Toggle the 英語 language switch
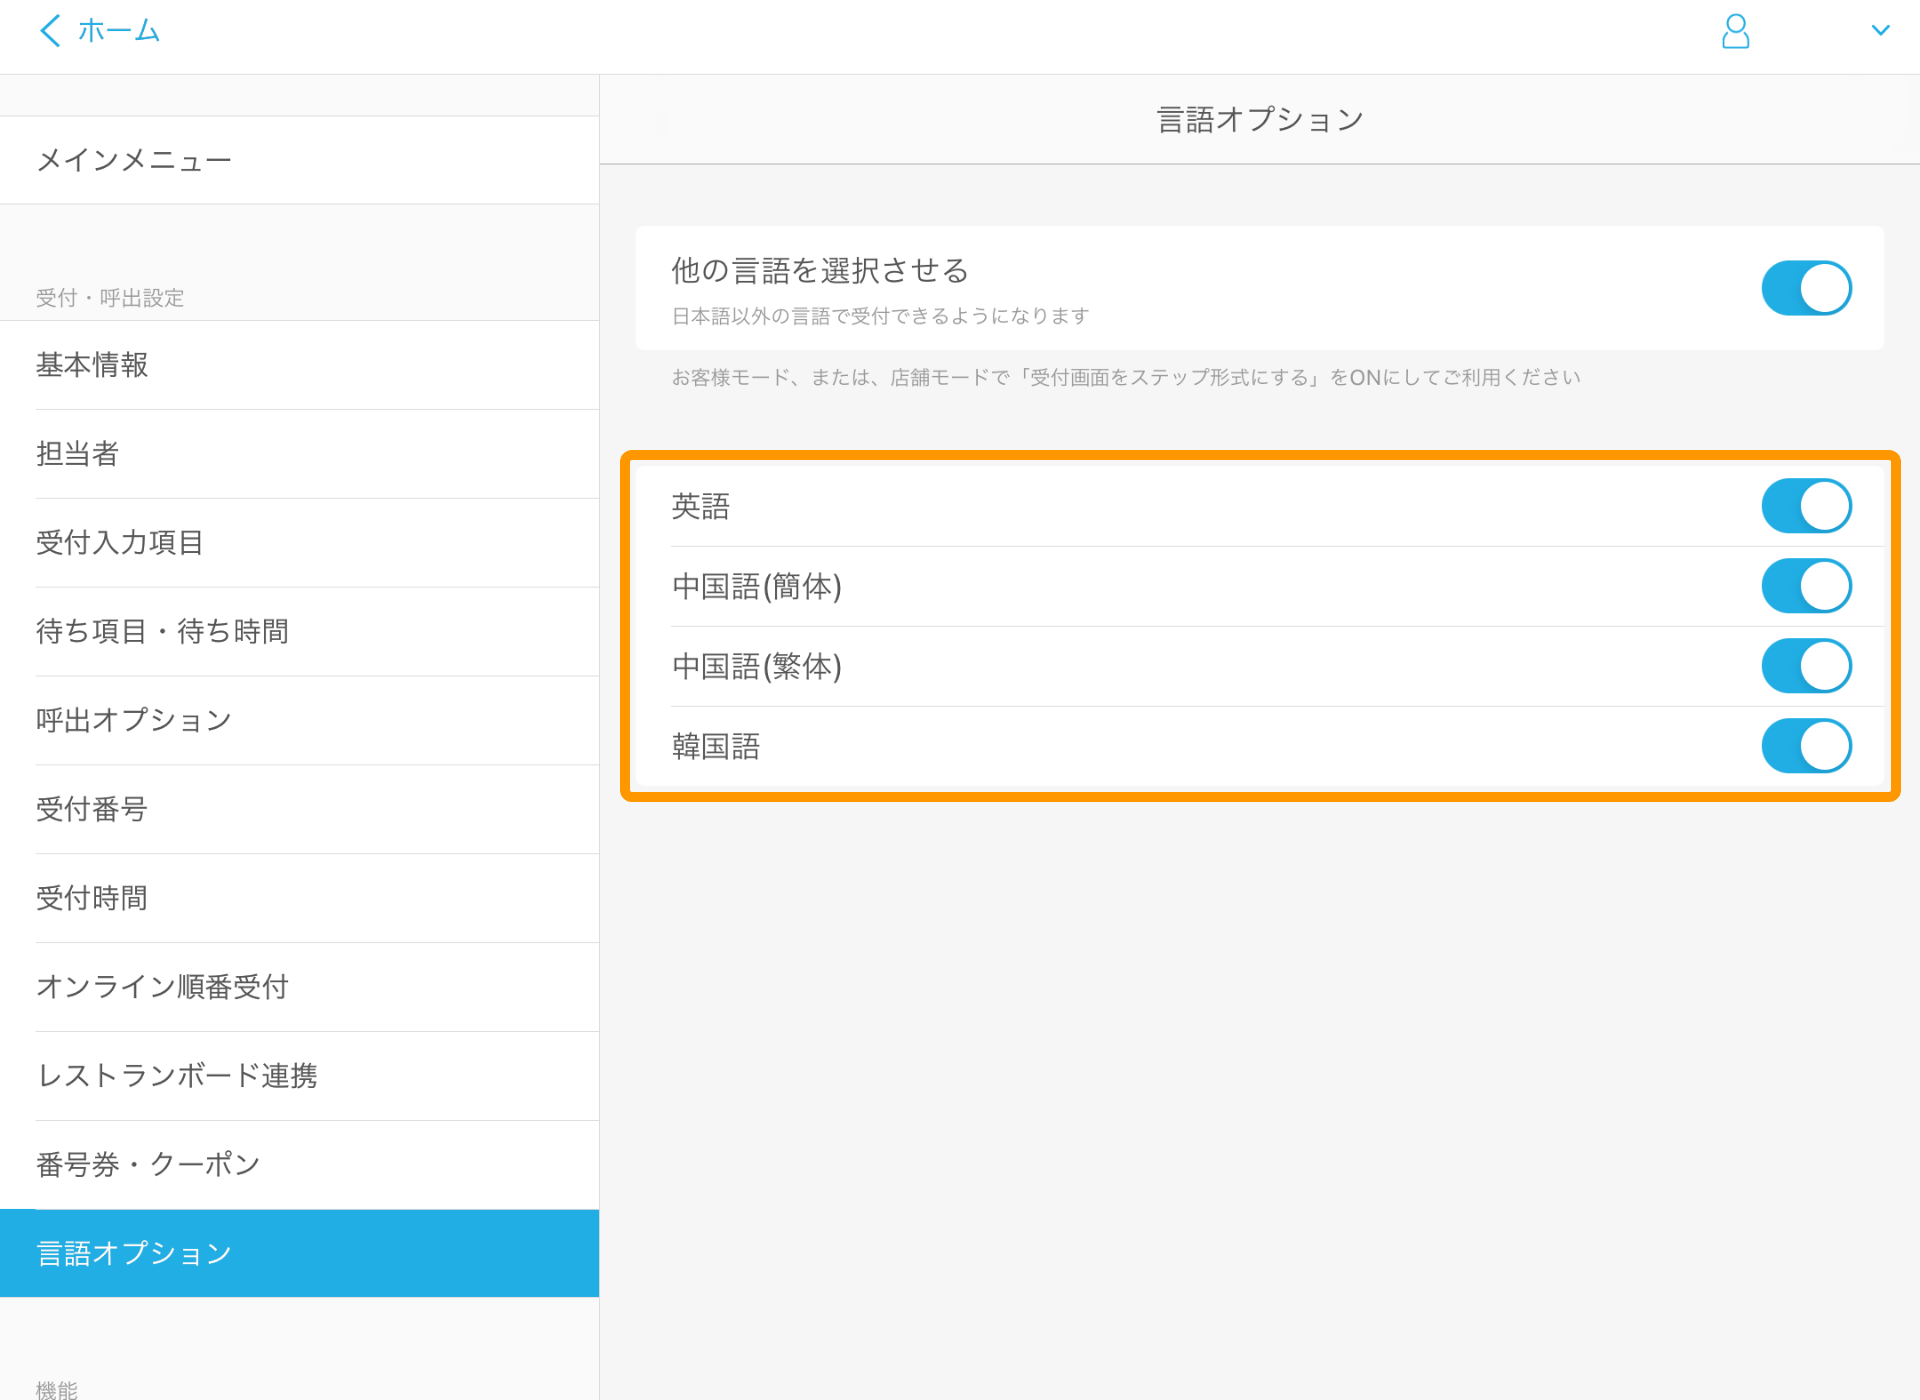The width and height of the screenshot is (1920, 1400). tap(1806, 506)
